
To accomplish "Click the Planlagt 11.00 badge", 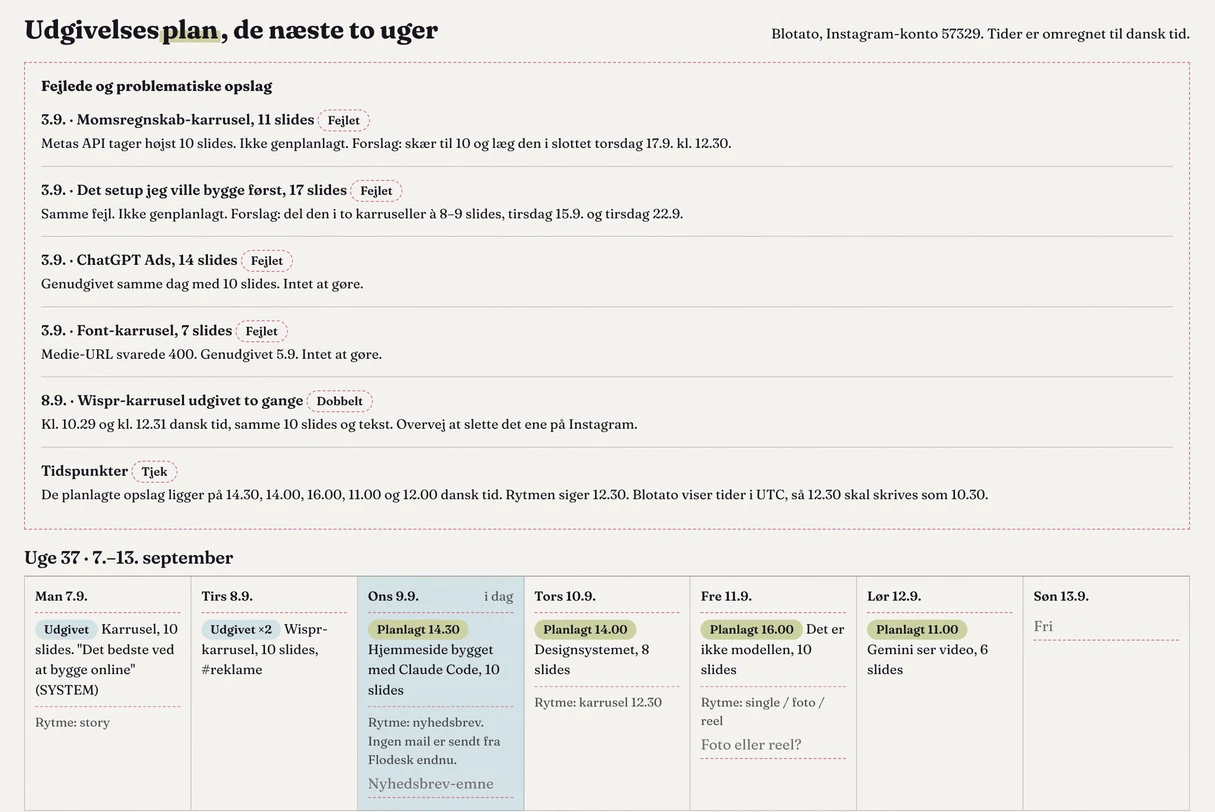I will coord(917,630).
